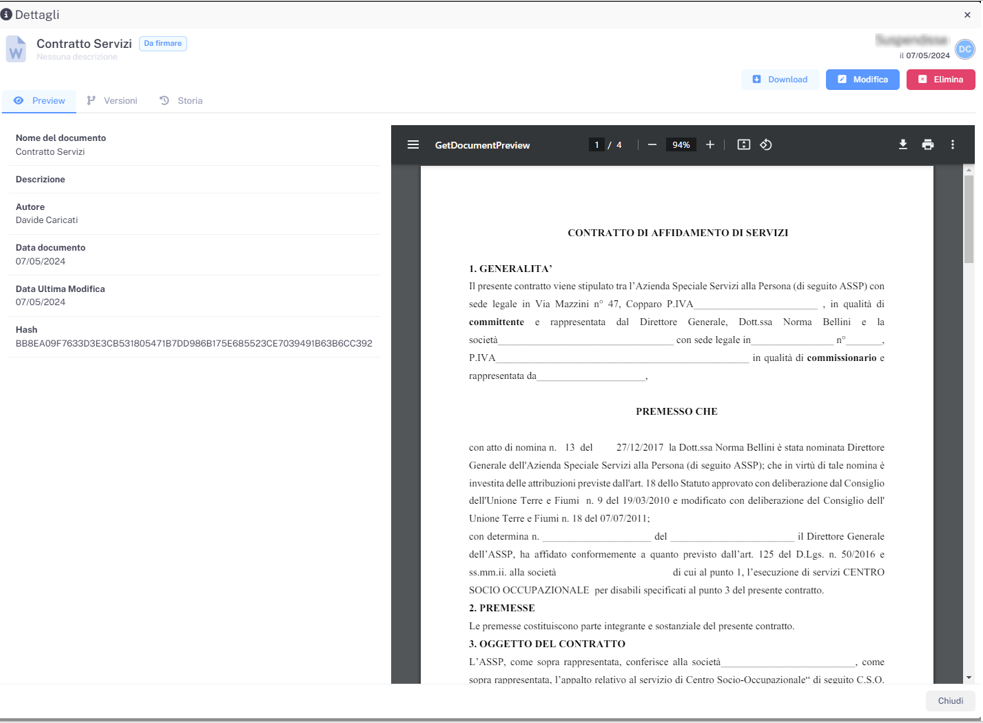Click the Download button in the header
Image resolution: width=983 pixels, height=723 pixels.
[780, 80]
